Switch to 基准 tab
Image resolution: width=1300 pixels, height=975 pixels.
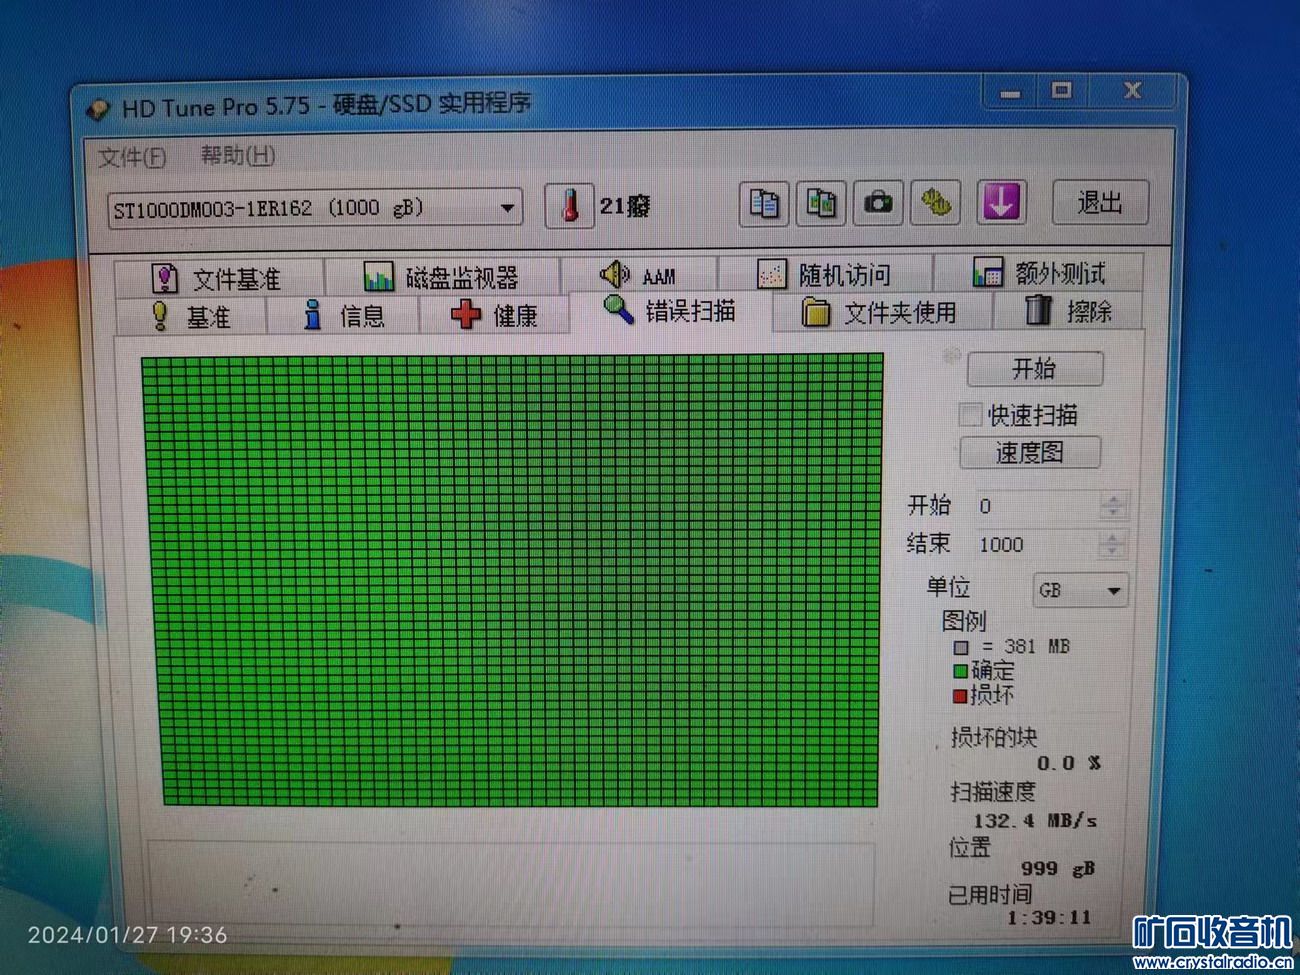click(x=191, y=317)
